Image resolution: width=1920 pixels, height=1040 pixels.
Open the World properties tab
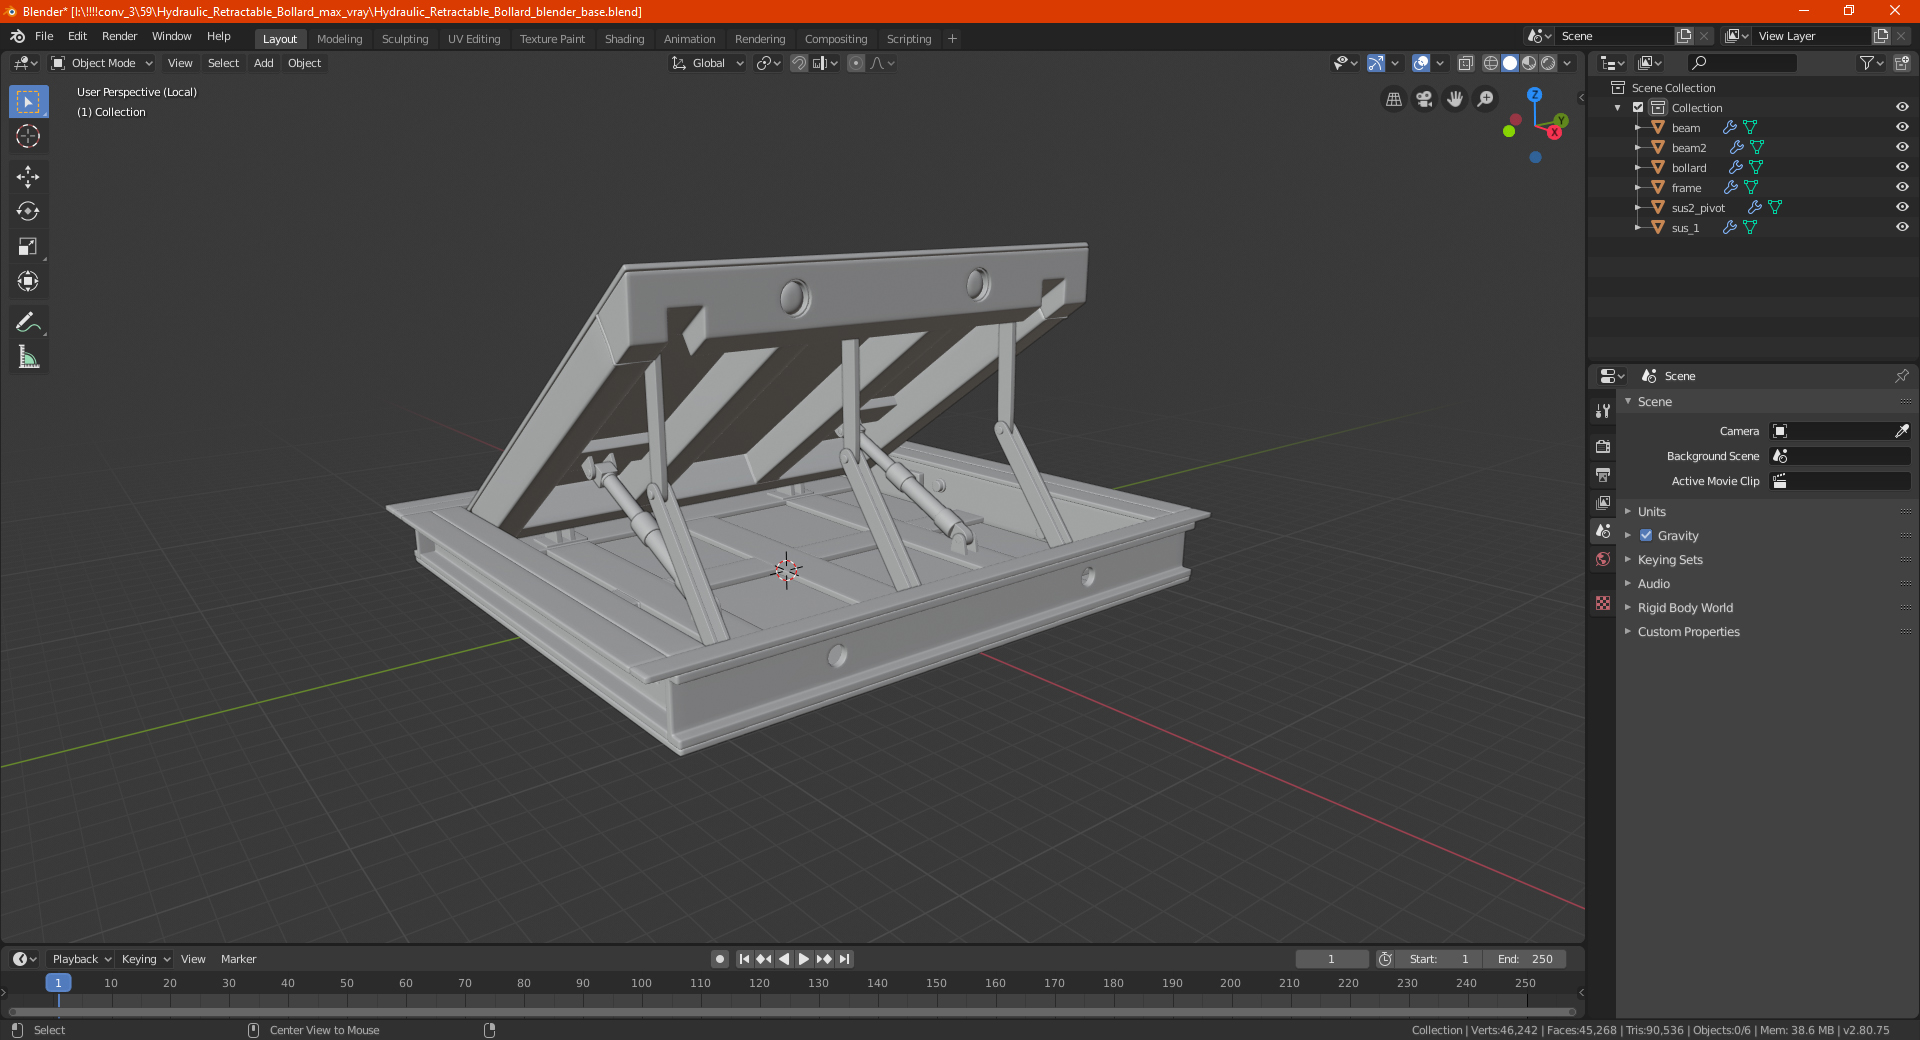coord(1603,559)
